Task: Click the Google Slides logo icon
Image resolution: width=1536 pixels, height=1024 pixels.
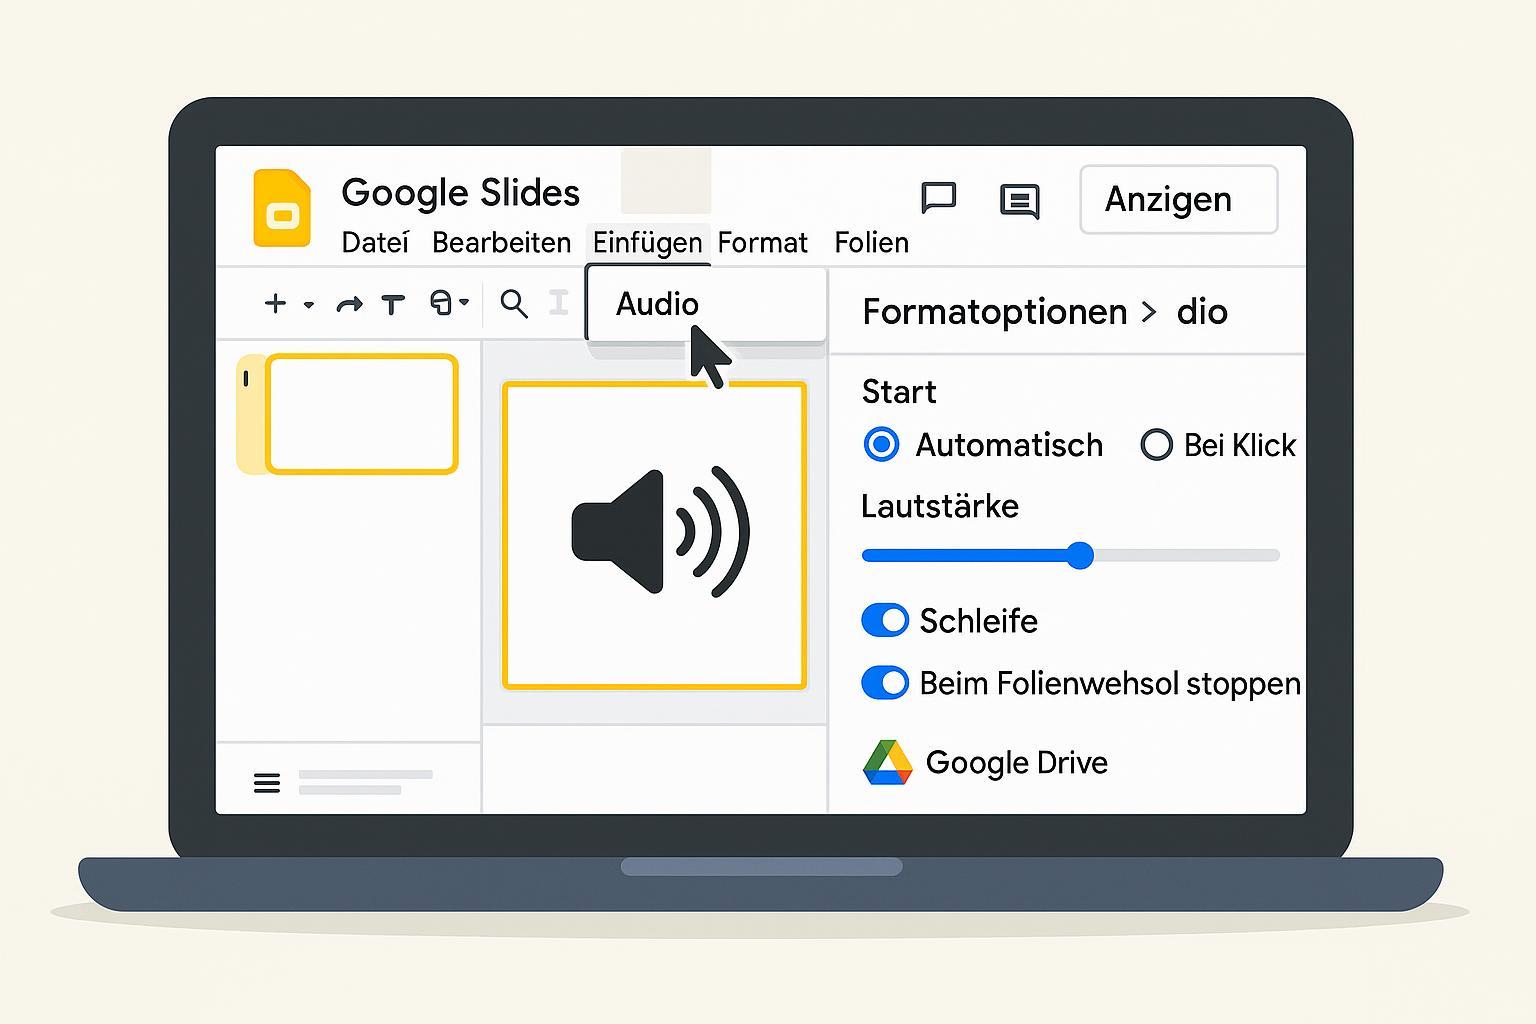Action: 282,208
